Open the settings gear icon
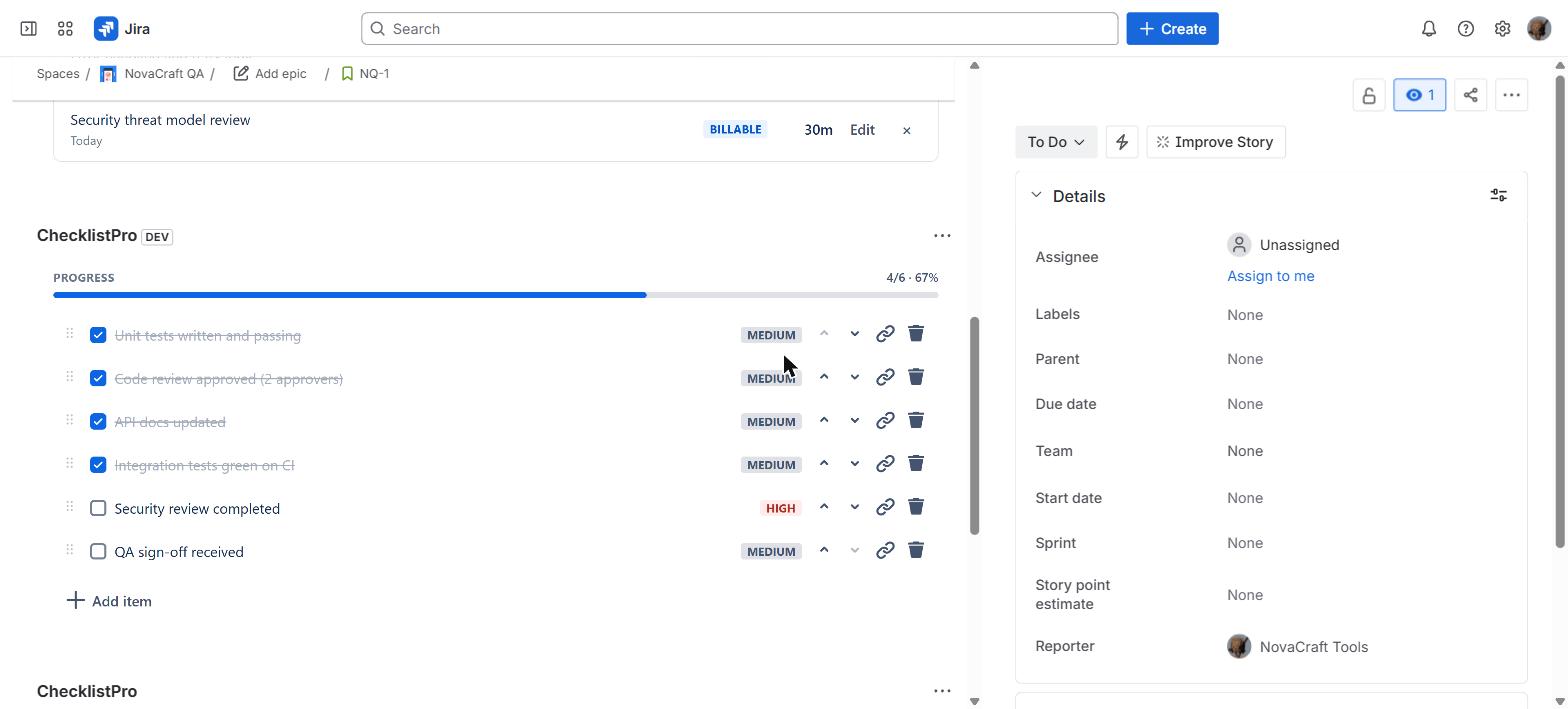1568x709 pixels. coord(1502,29)
